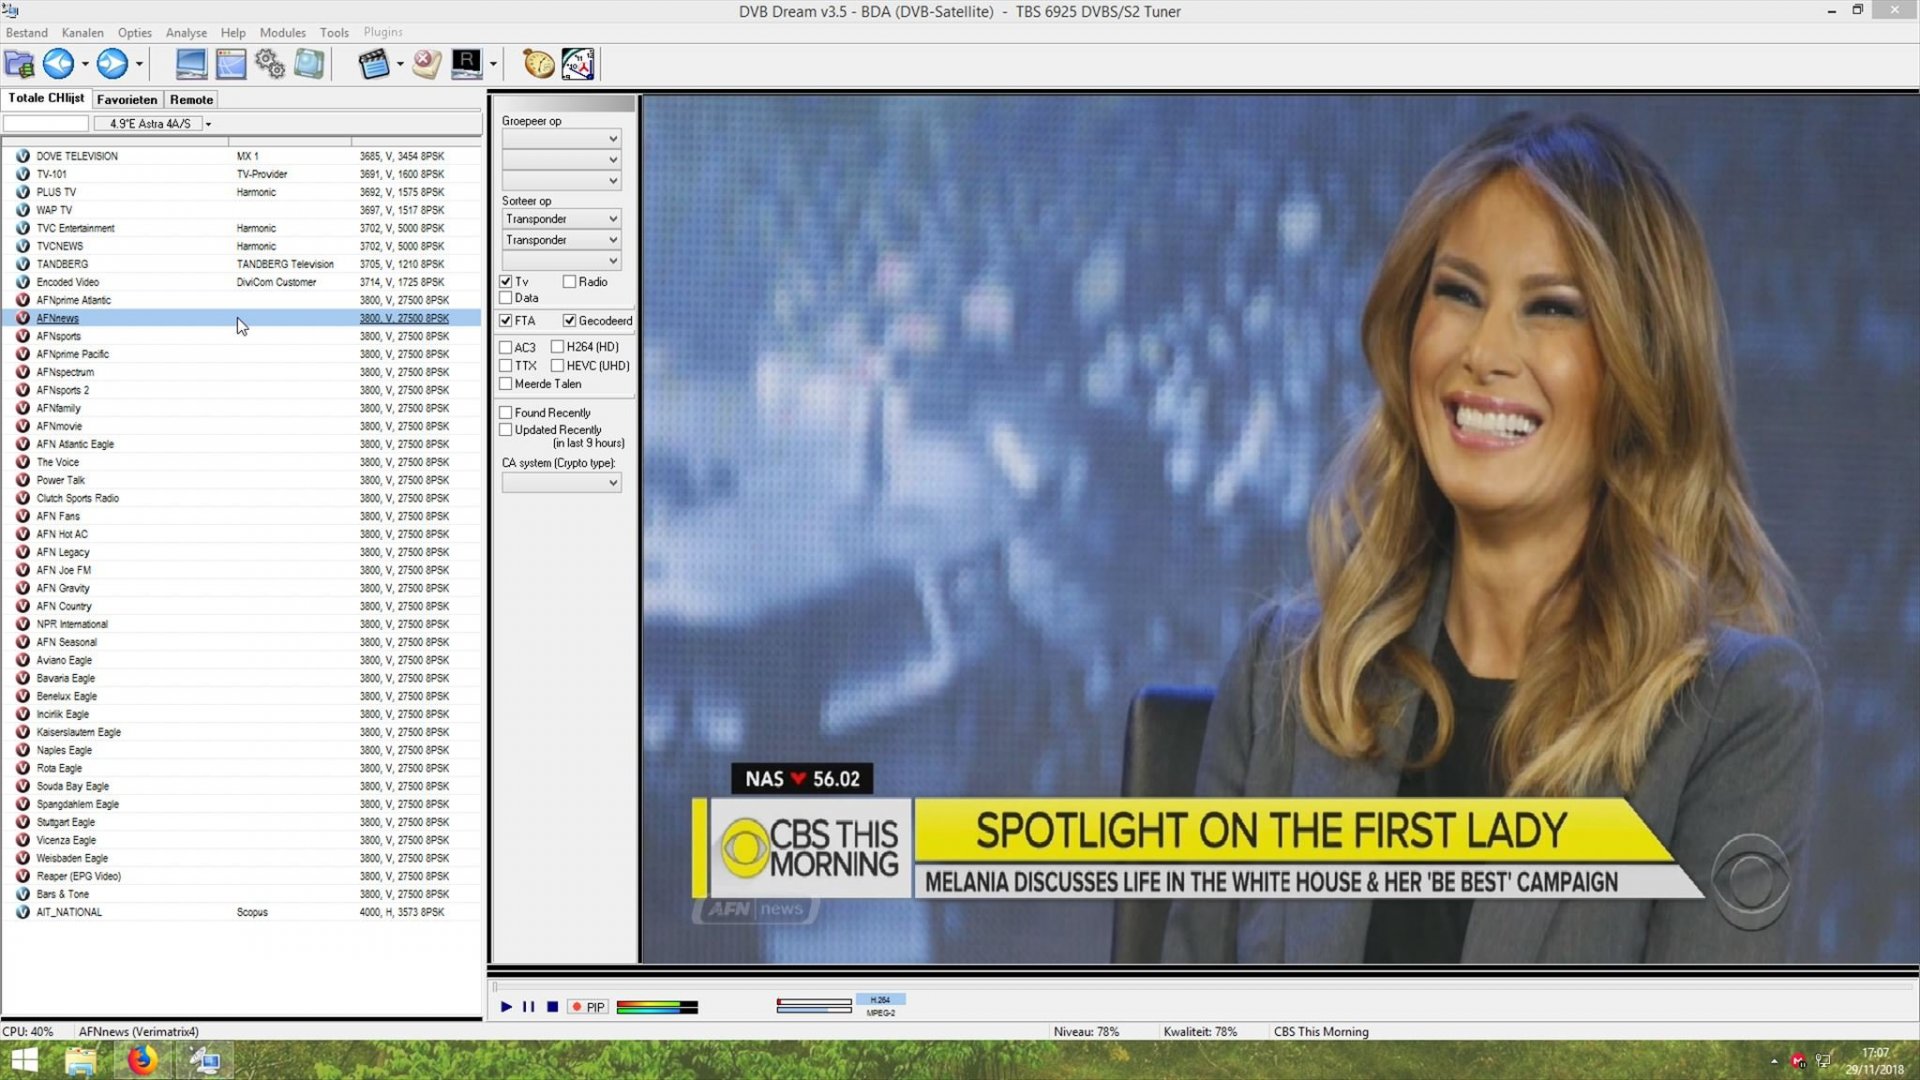Screen dimensions: 1920x1080
Task: Click the monitor display toolbar icon
Action: [x=191, y=64]
